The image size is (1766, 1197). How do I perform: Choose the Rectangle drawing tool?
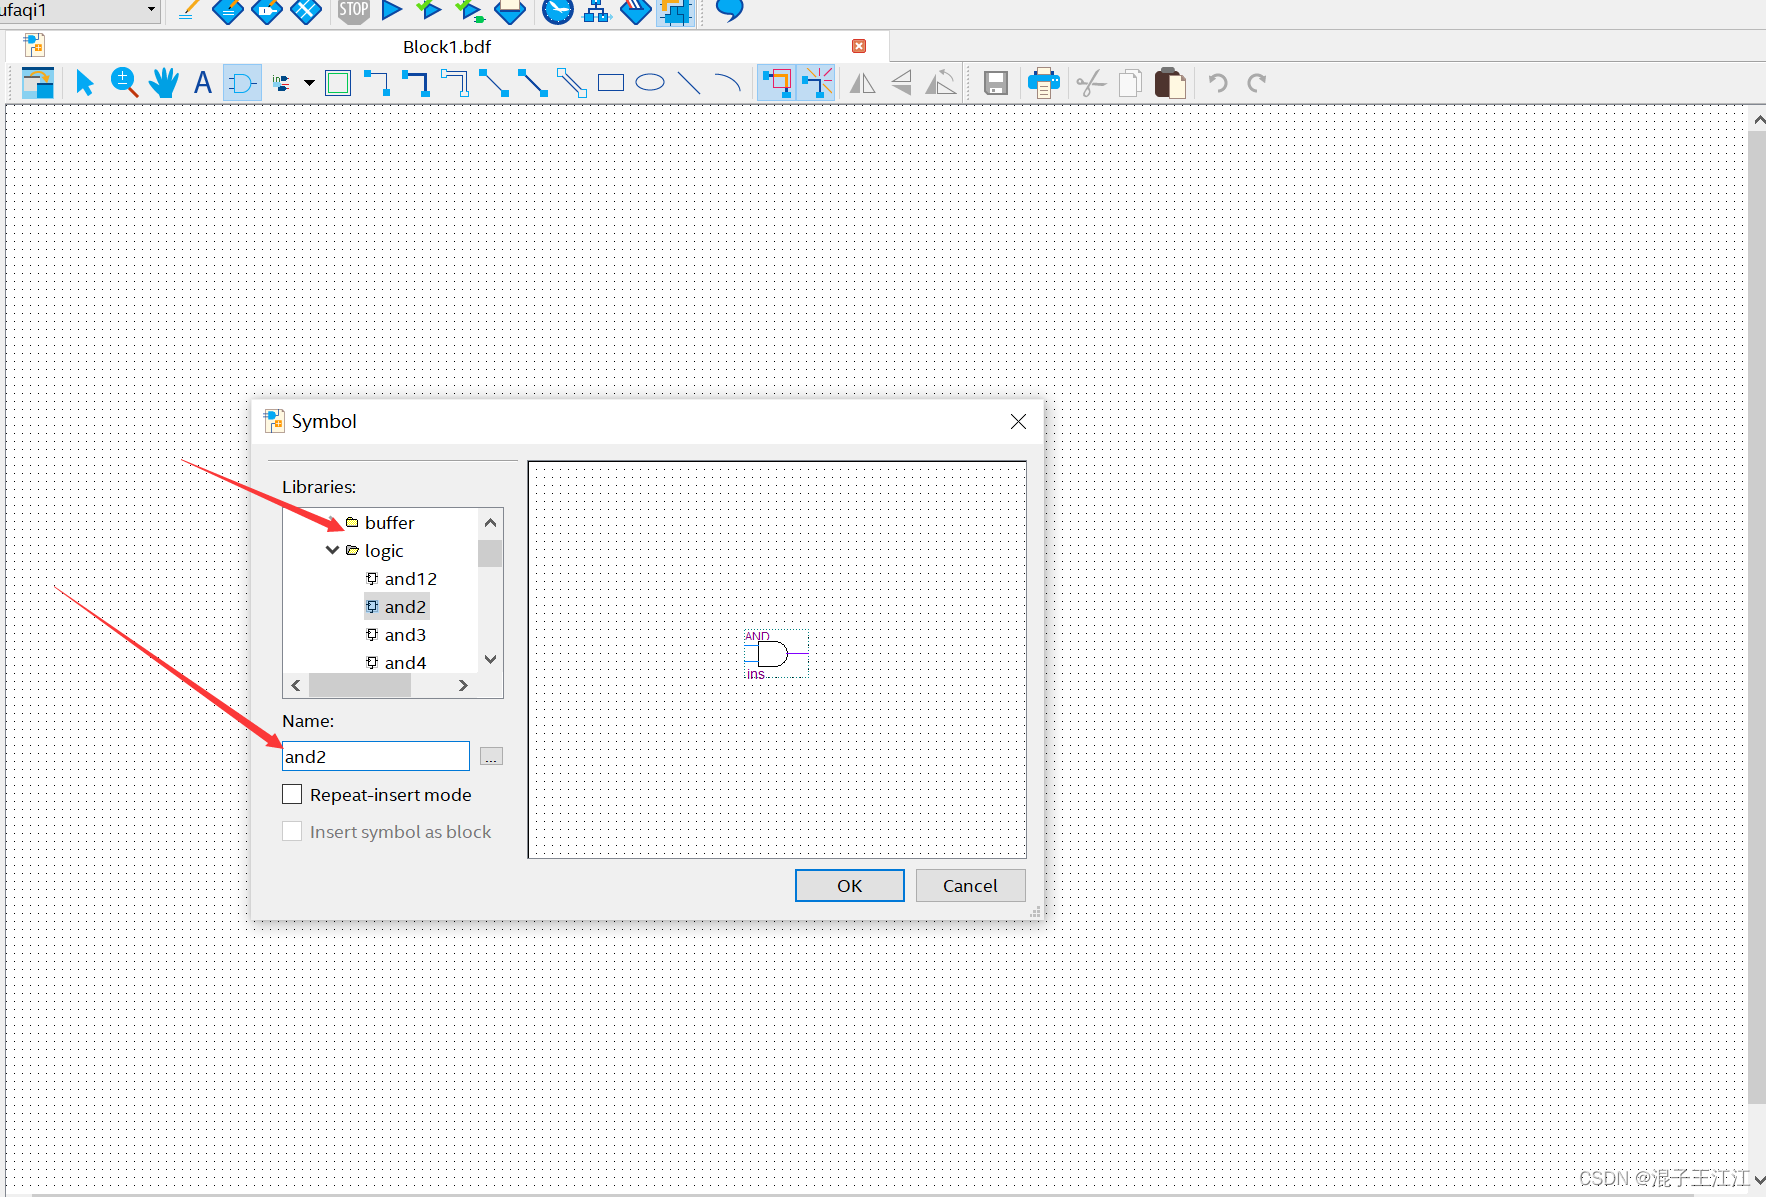(611, 83)
